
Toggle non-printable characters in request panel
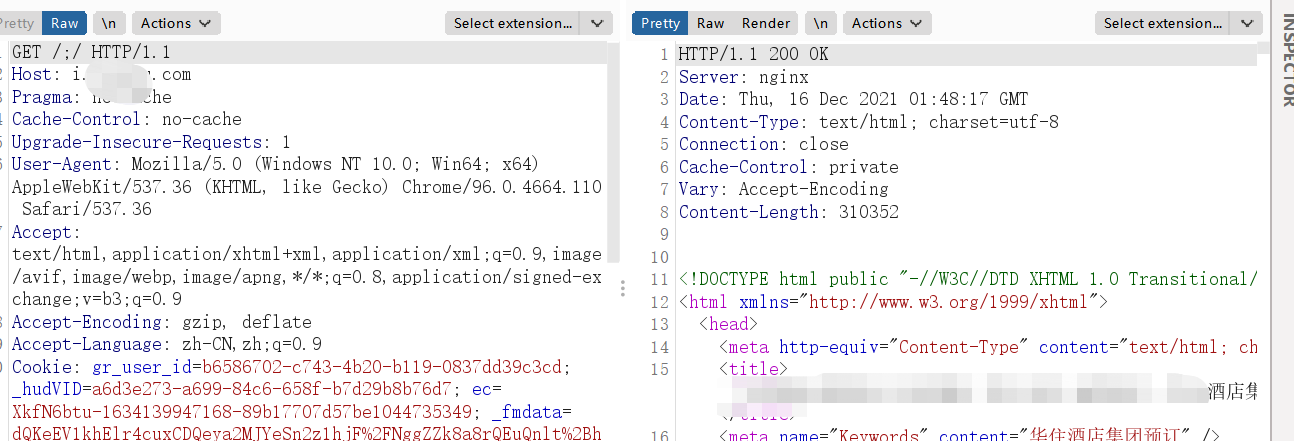[108, 23]
